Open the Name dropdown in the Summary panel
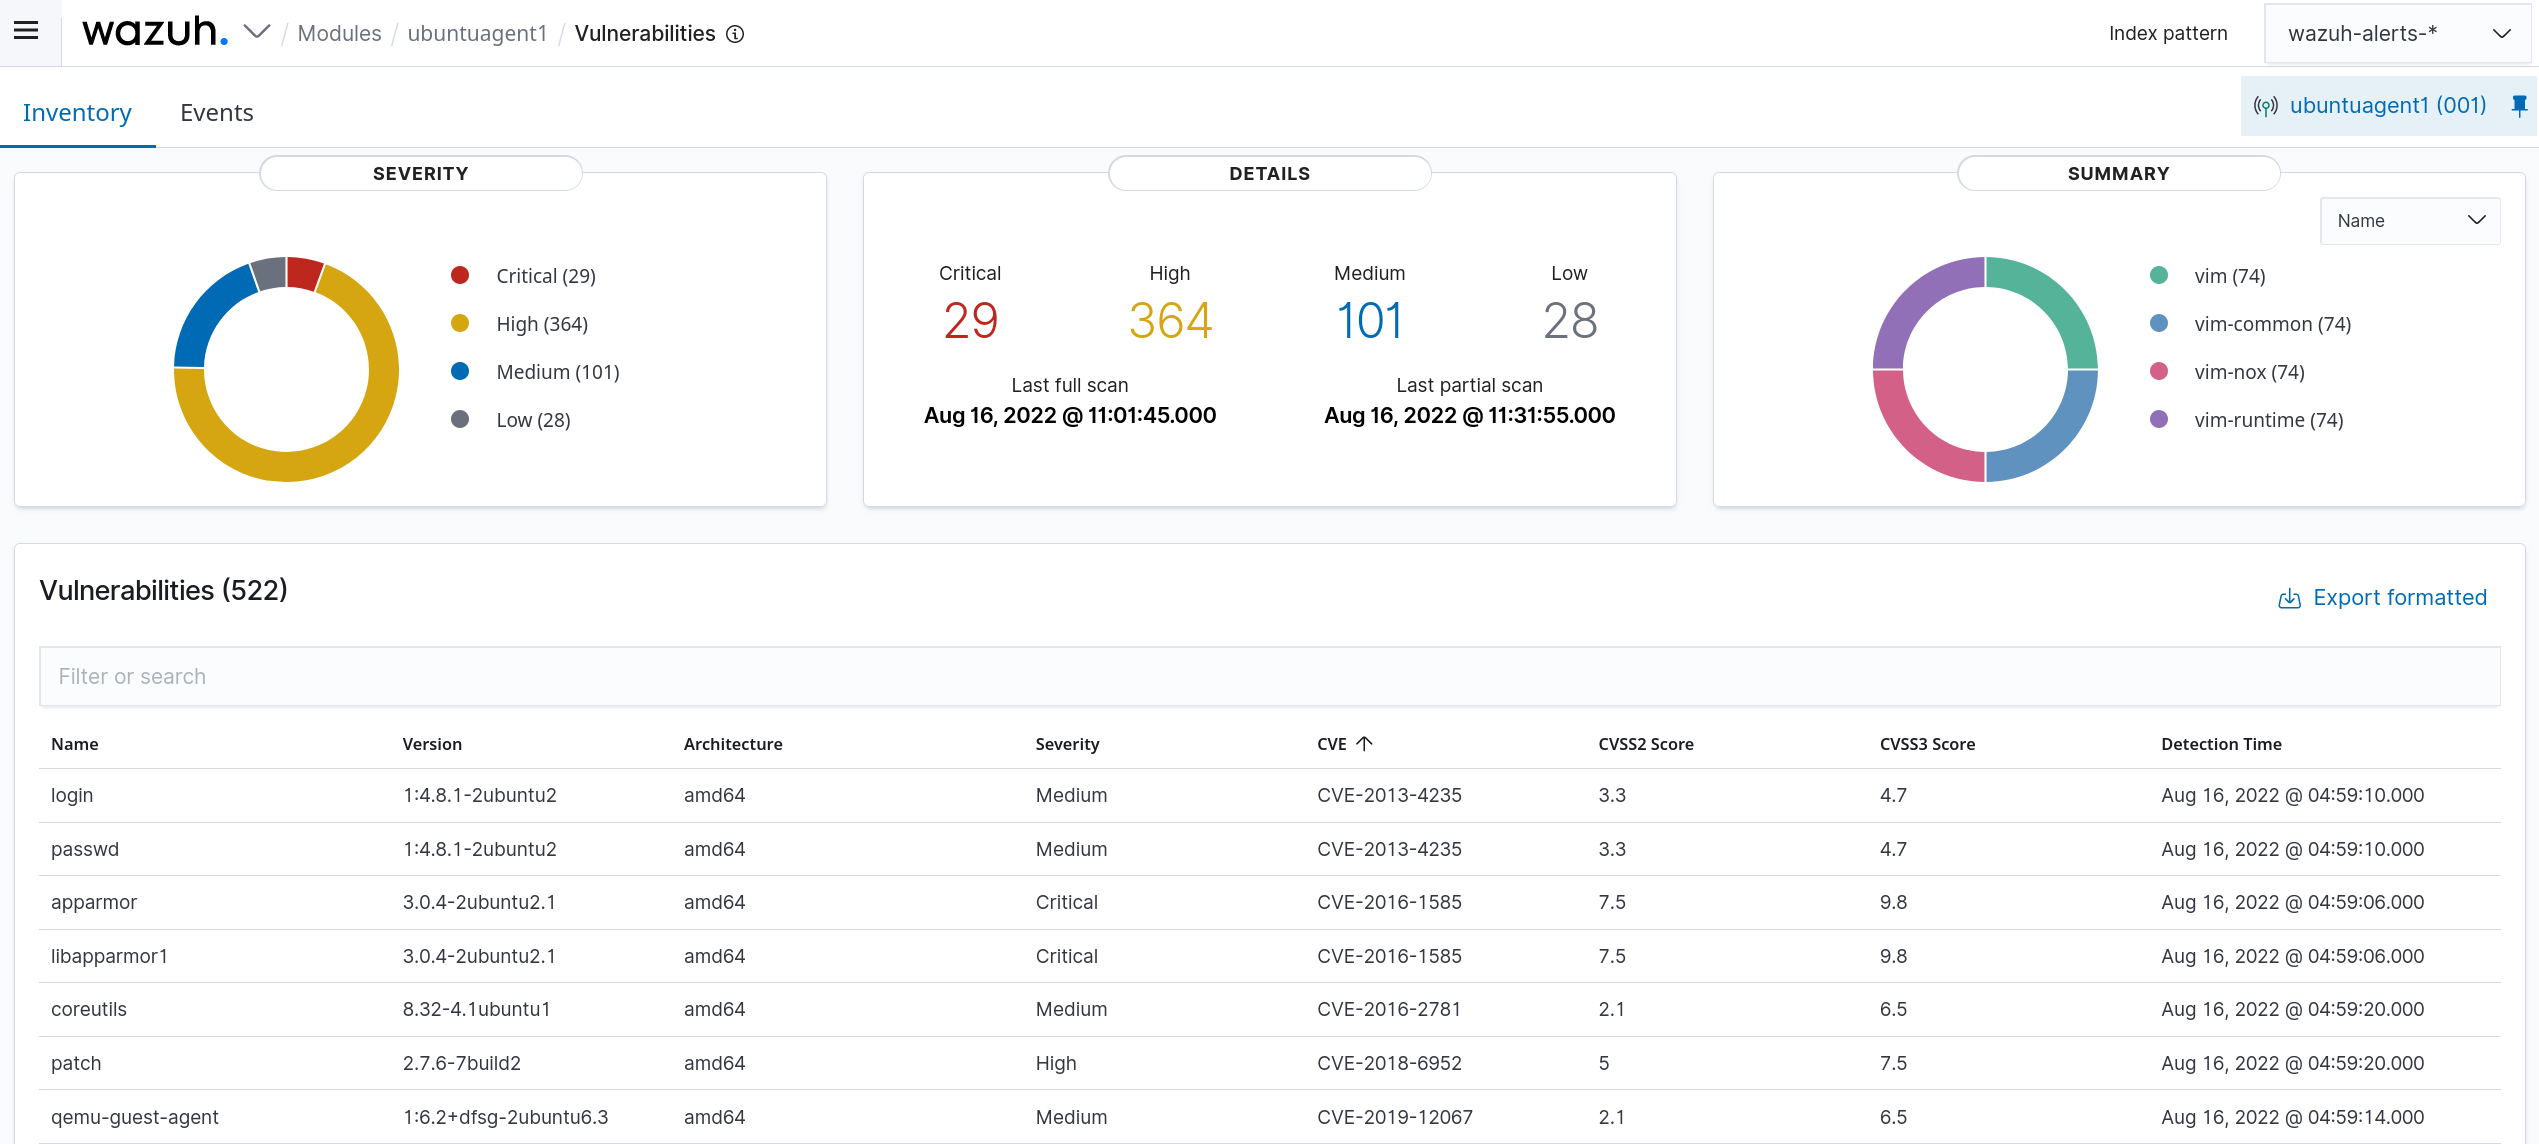 [x=2410, y=220]
